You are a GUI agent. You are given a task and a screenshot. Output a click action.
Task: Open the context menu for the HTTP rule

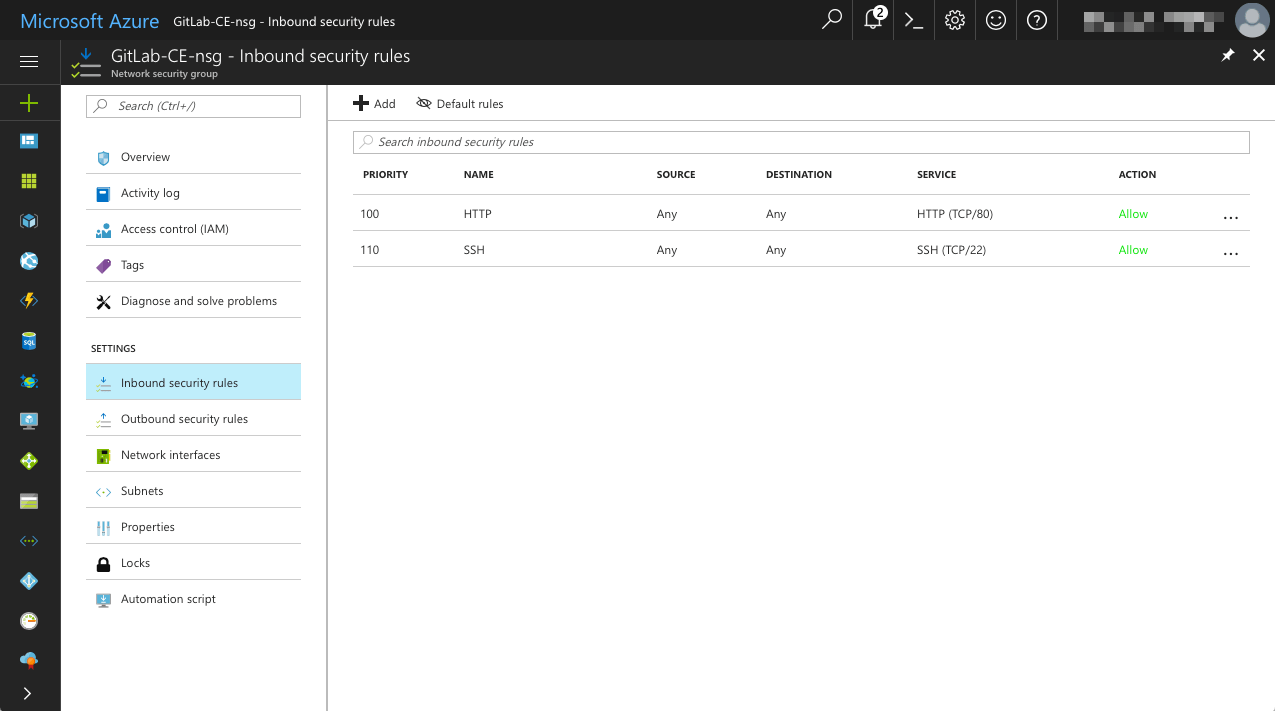coord(1231,214)
